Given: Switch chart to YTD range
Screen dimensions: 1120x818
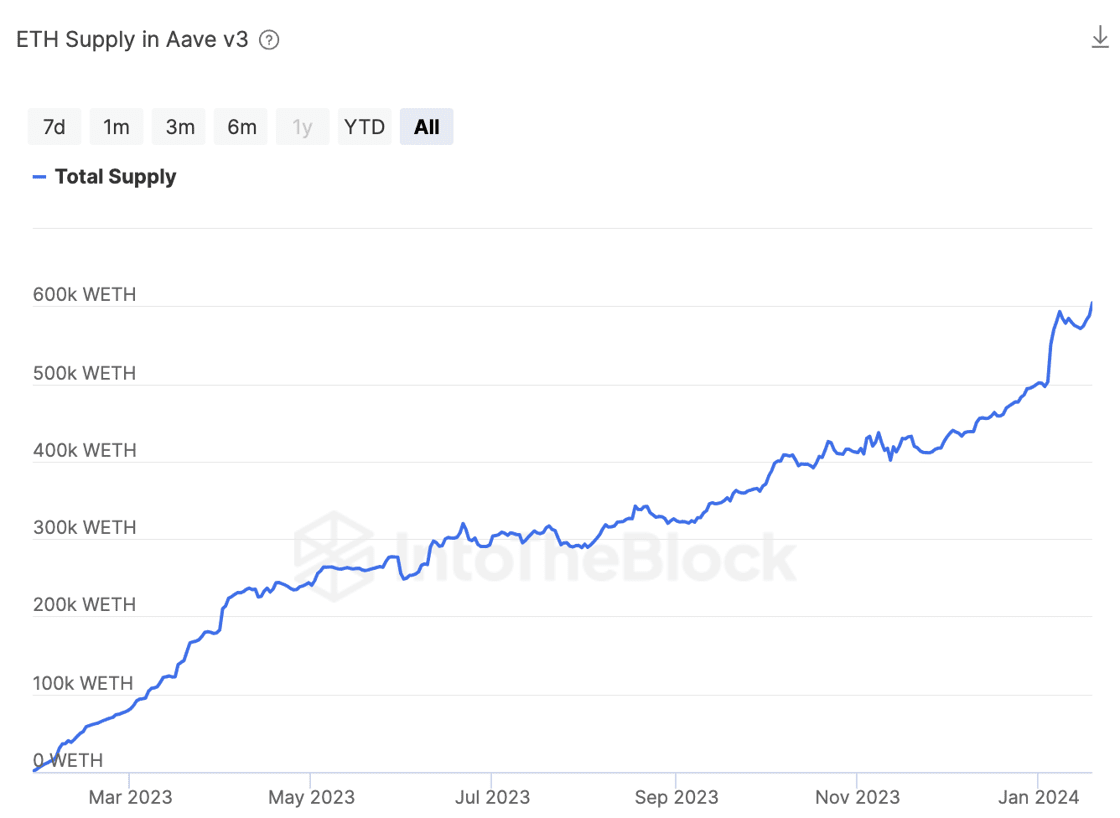Looking at the screenshot, I should pos(364,127).
